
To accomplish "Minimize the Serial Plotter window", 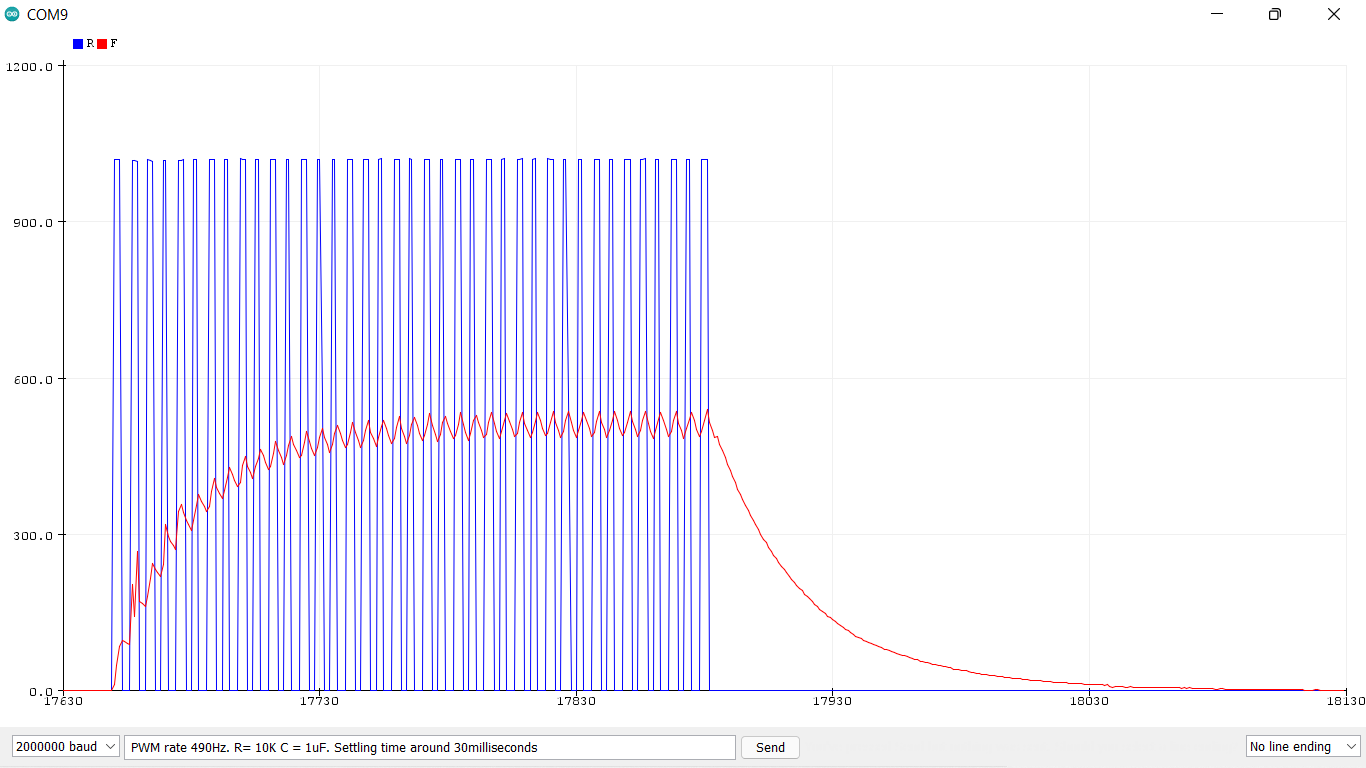I will (1216, 14).
